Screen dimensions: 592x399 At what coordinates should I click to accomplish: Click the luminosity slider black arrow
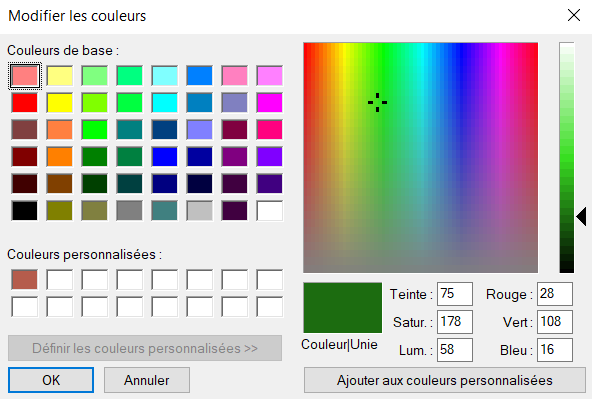tap(581, 216)
